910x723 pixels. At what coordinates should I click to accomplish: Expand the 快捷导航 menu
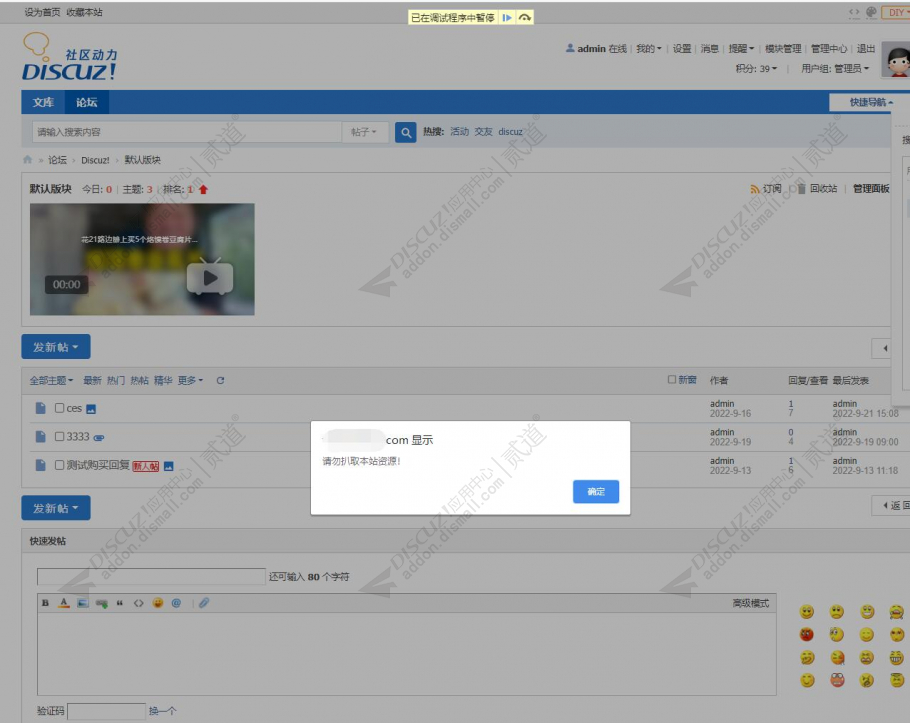pos(871,102)
